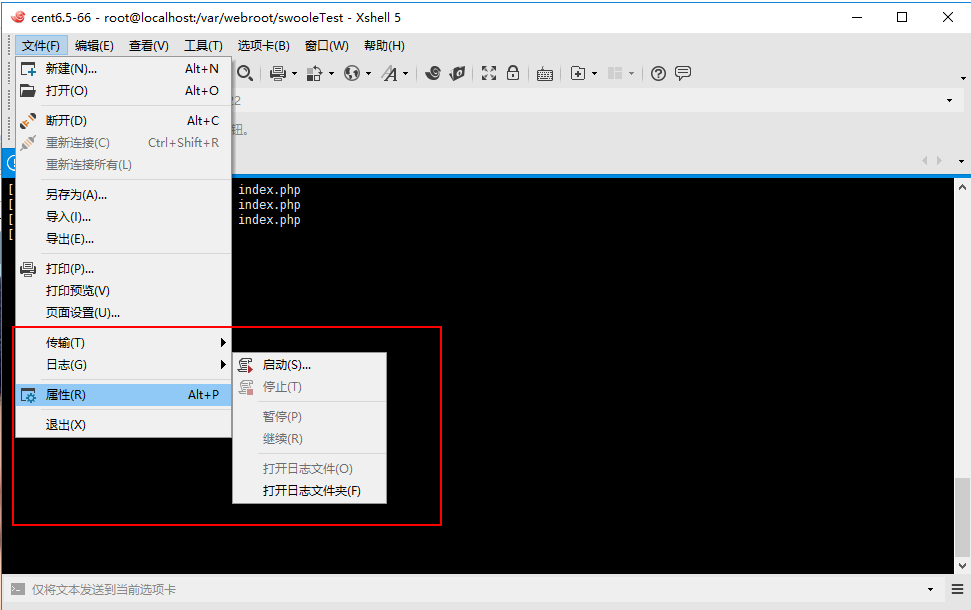Expand the globe encoding dropdown arrow
The width and height of the screenshot is (971, 610).
(368, 74)
